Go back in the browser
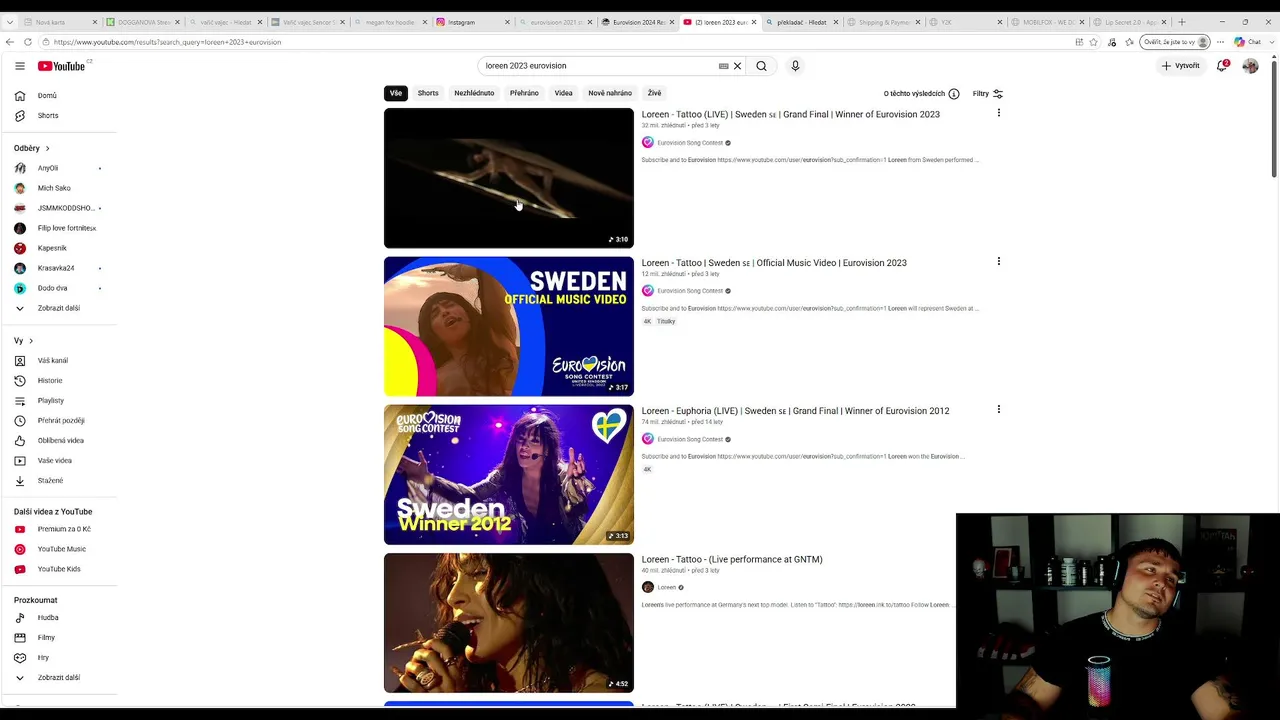 pos(9,42)
